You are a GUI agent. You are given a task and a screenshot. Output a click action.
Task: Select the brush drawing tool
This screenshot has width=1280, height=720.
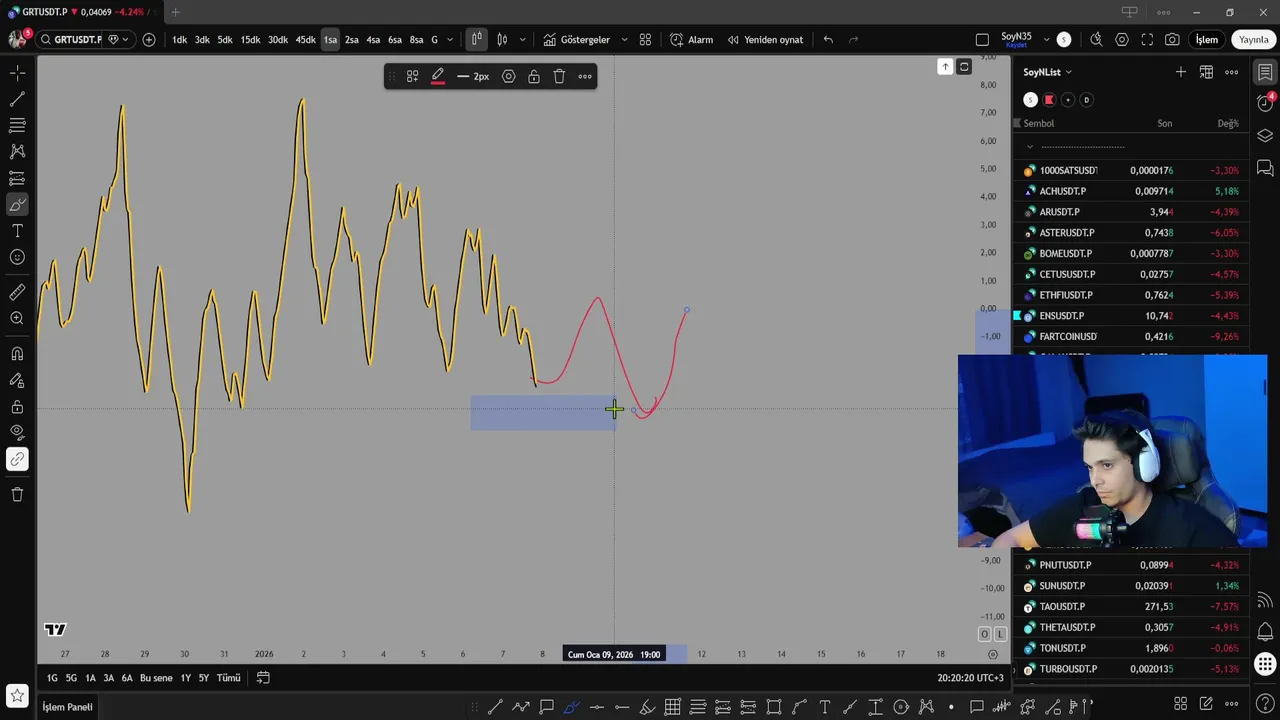click(17, 205)
